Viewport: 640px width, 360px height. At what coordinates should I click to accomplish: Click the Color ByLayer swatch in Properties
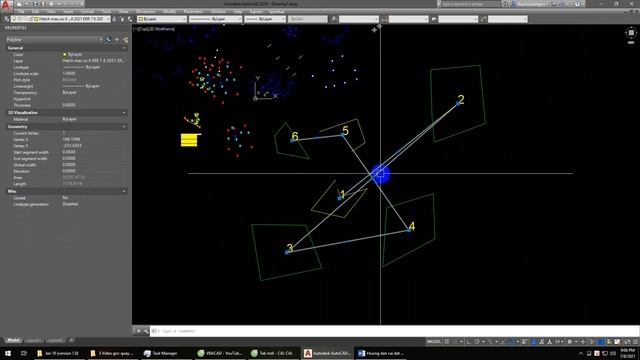pyautogui.click(x=64, y=54)
